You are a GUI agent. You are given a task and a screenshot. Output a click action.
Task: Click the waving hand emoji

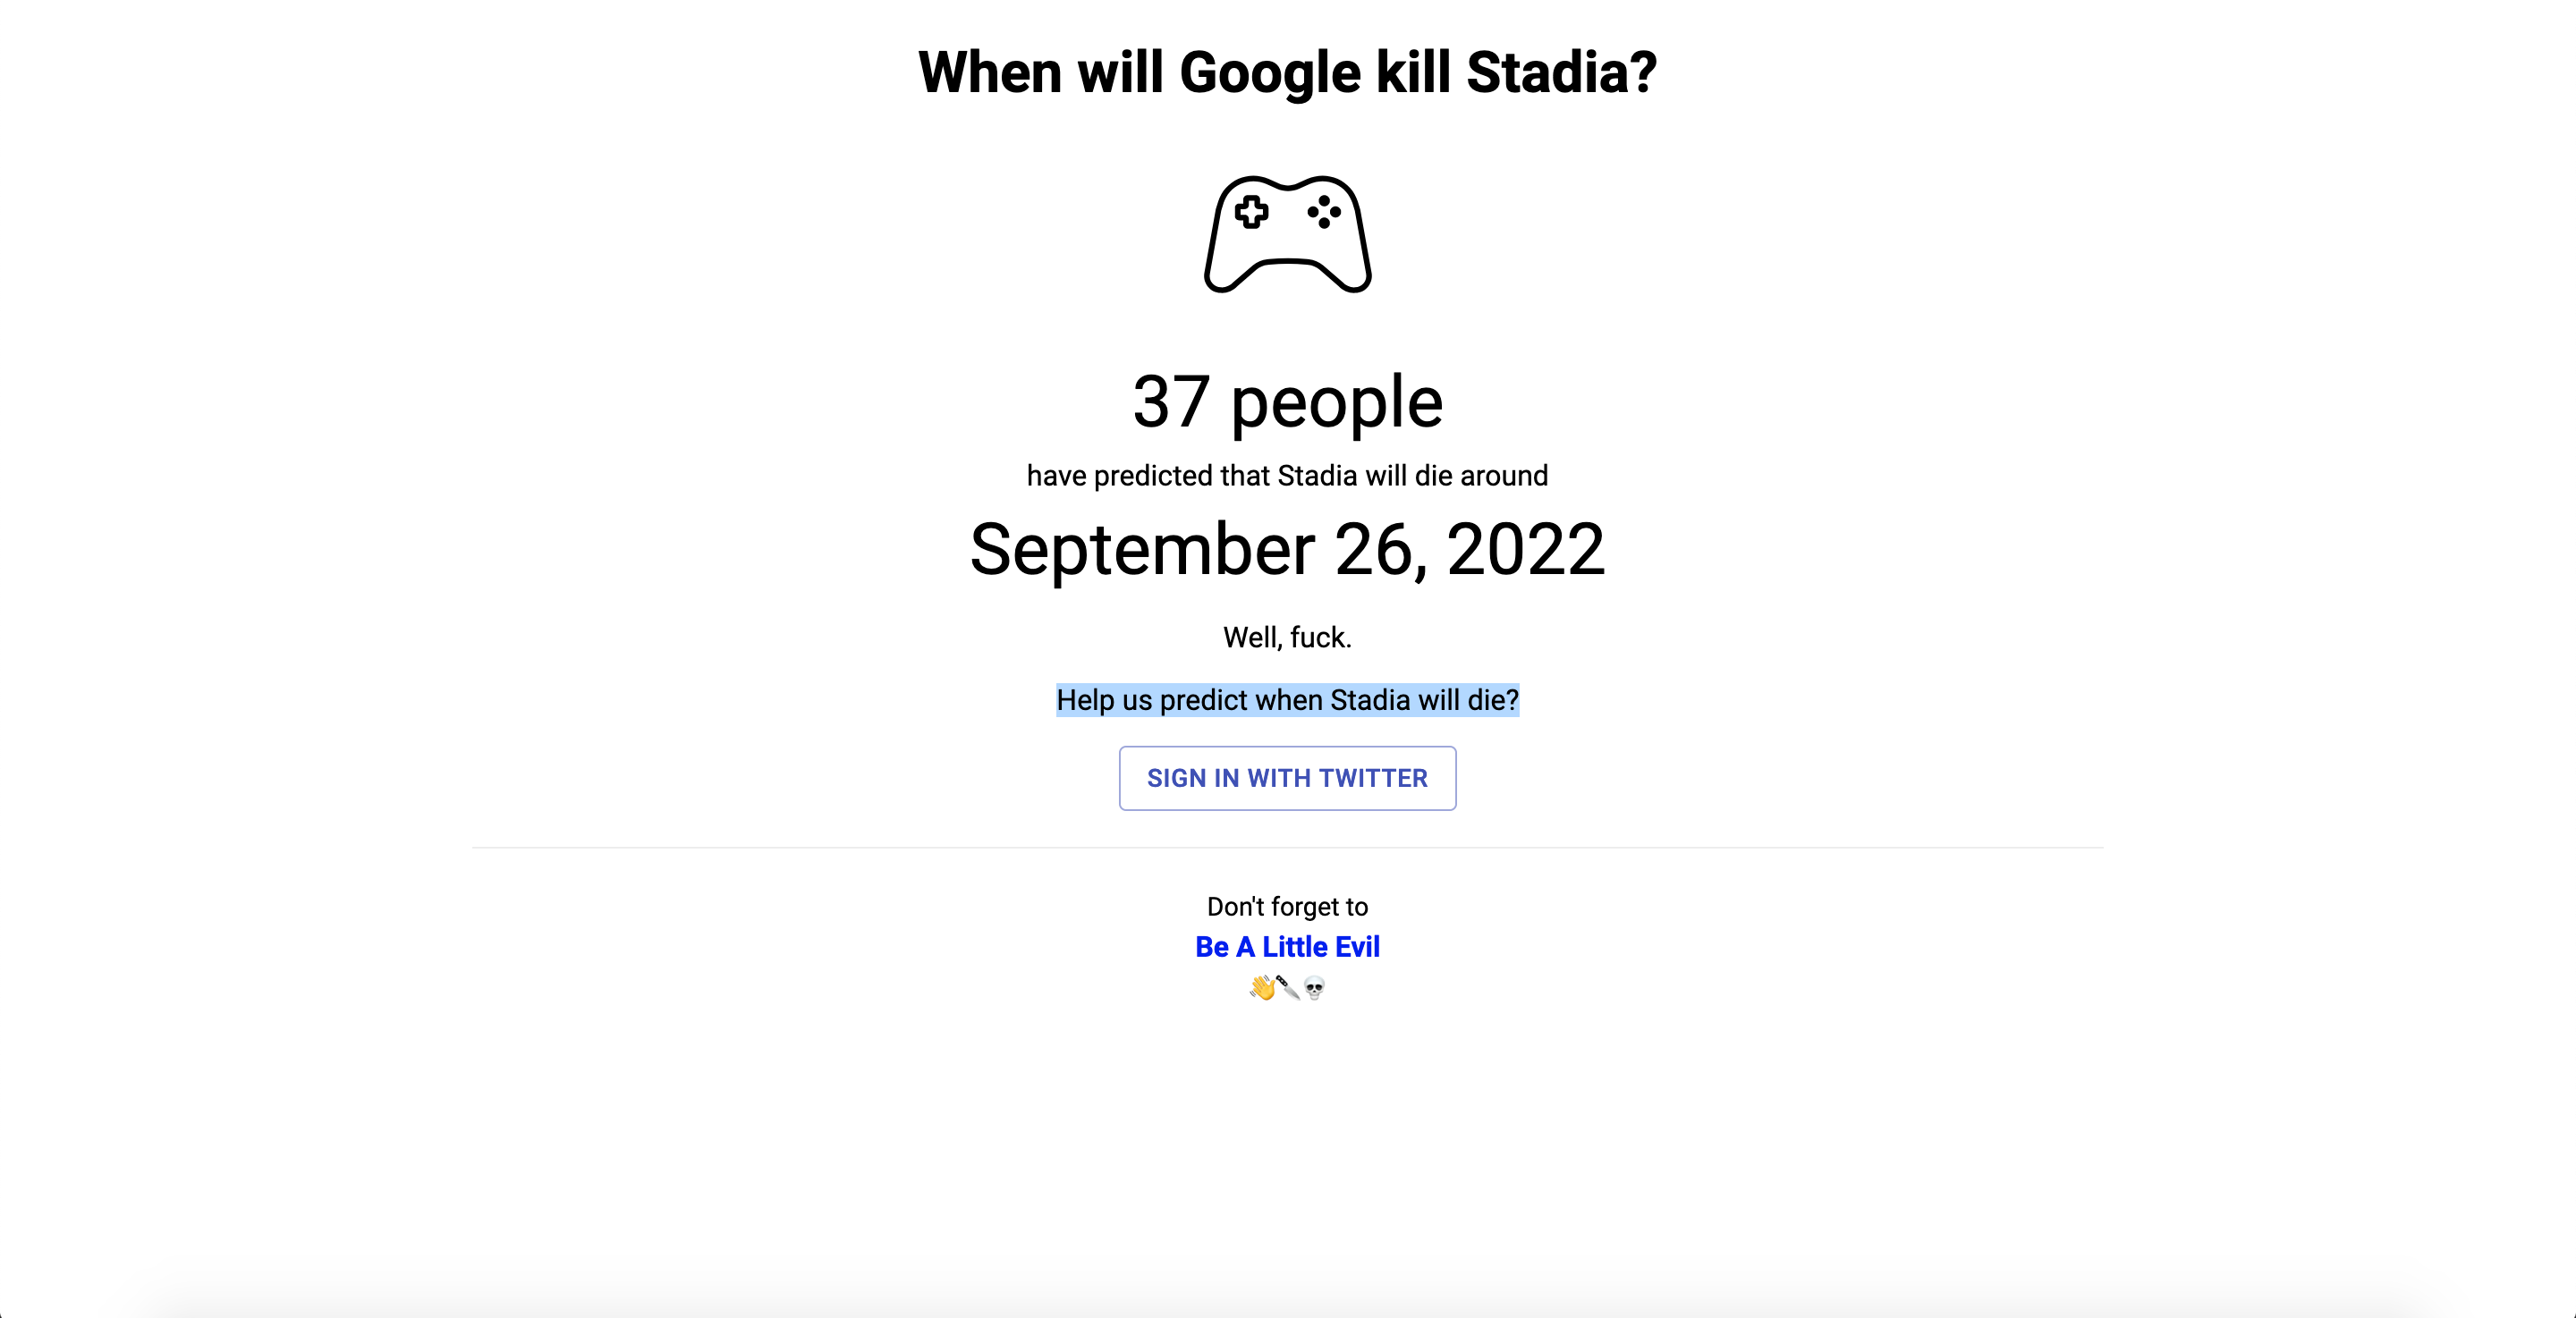click(x=1264, y=989)
